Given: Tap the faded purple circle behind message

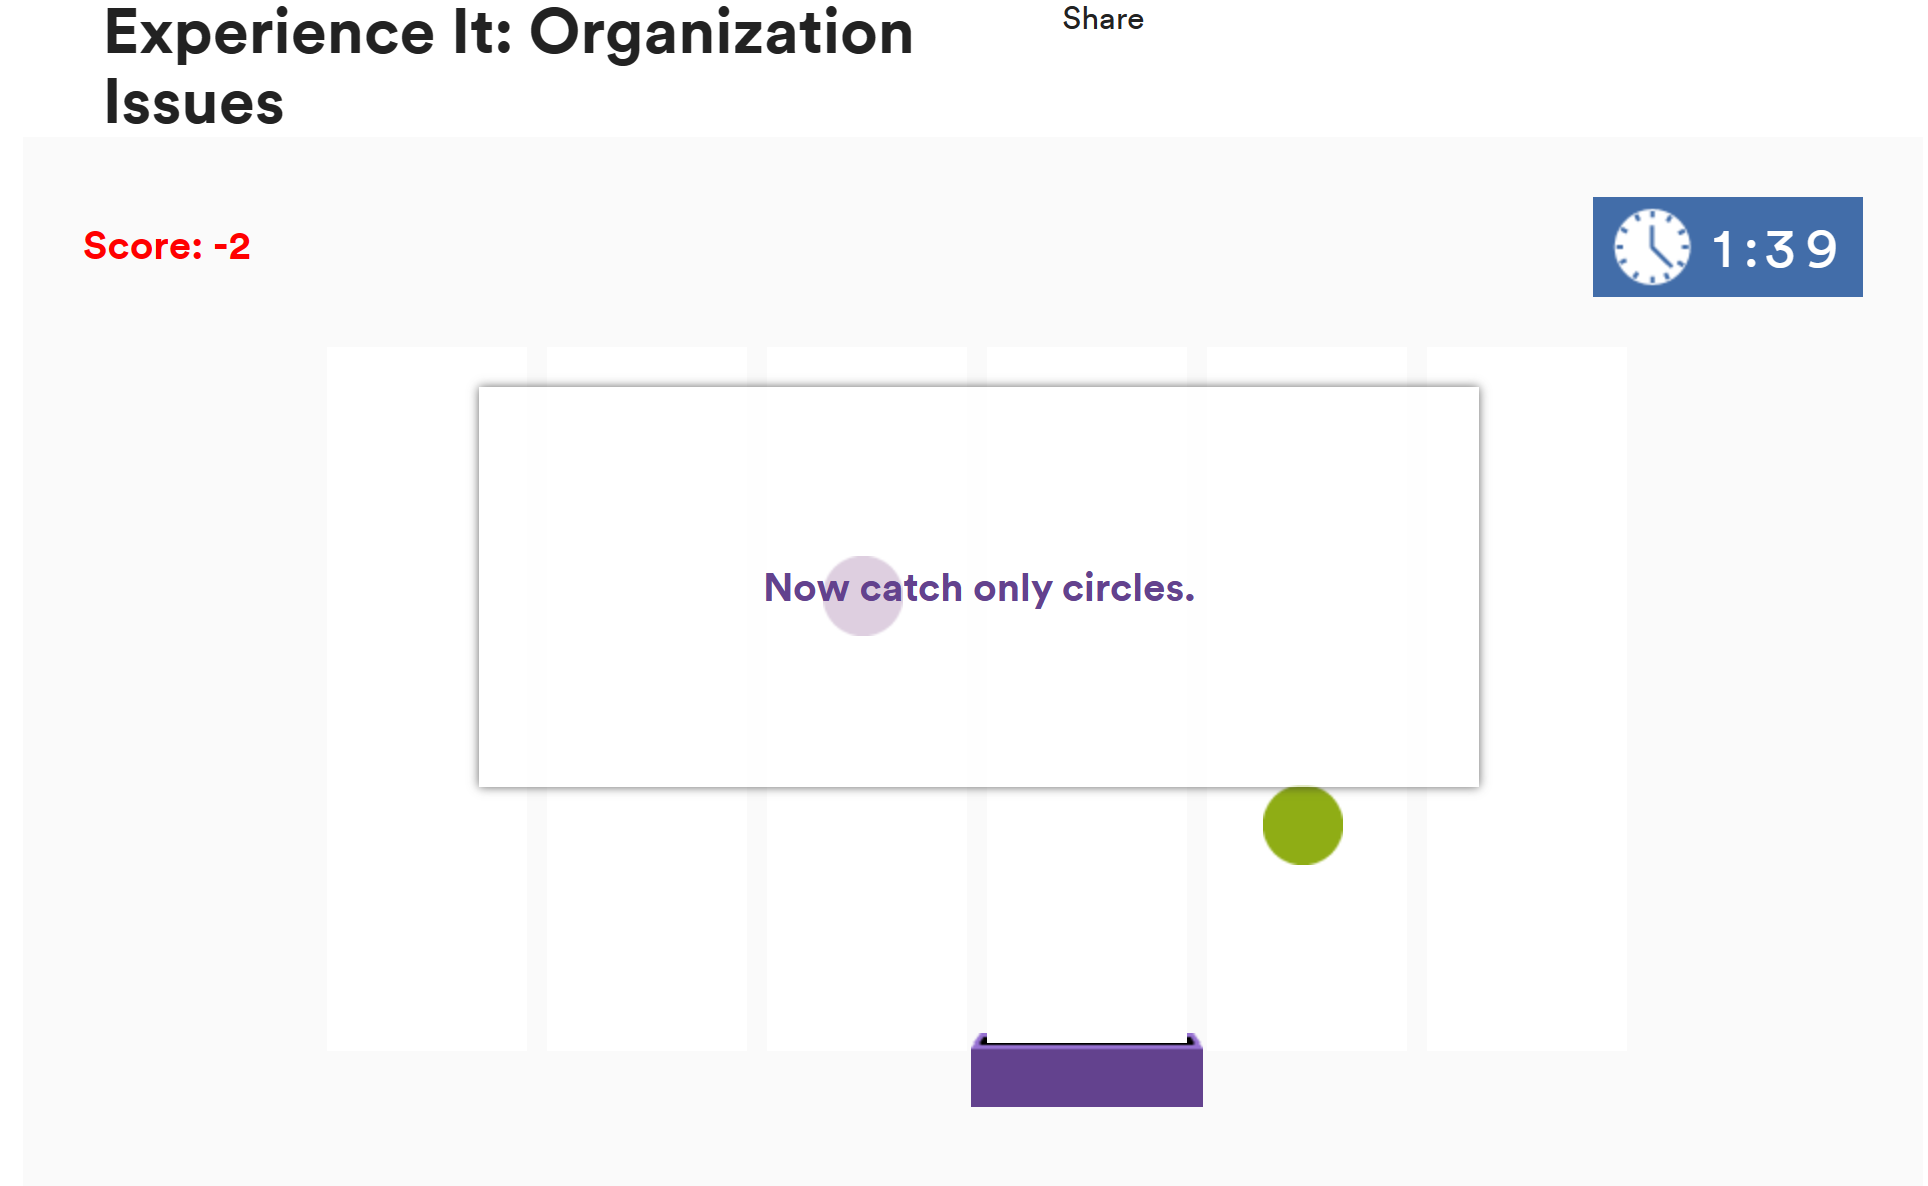Looking at the screenshot, I should pyautogui.click(x=862, y=596).
